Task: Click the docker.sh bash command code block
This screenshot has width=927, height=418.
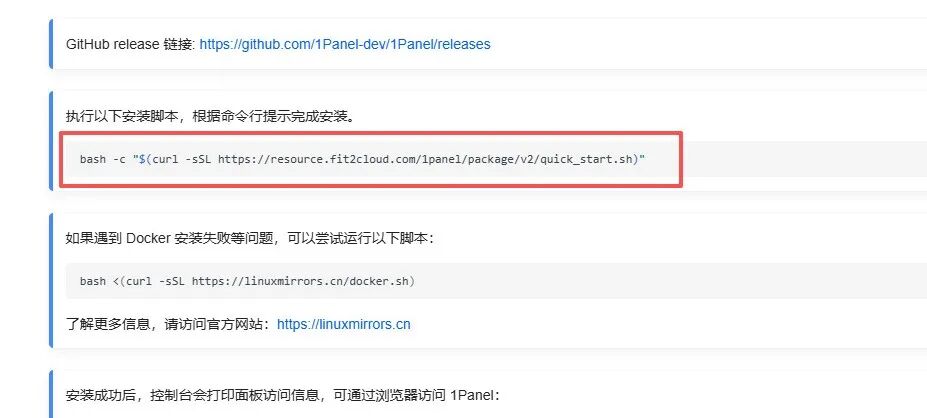Action: 495,281
